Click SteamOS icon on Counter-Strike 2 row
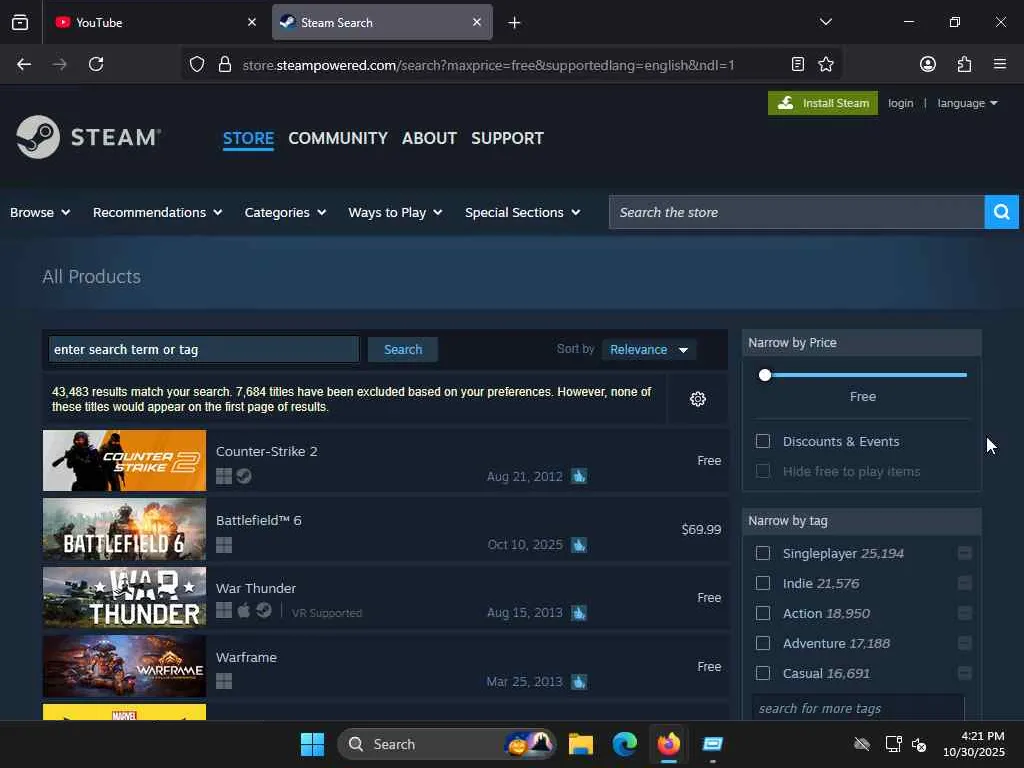This screenshot has width=1024, height=768. [x=244, y=476]
